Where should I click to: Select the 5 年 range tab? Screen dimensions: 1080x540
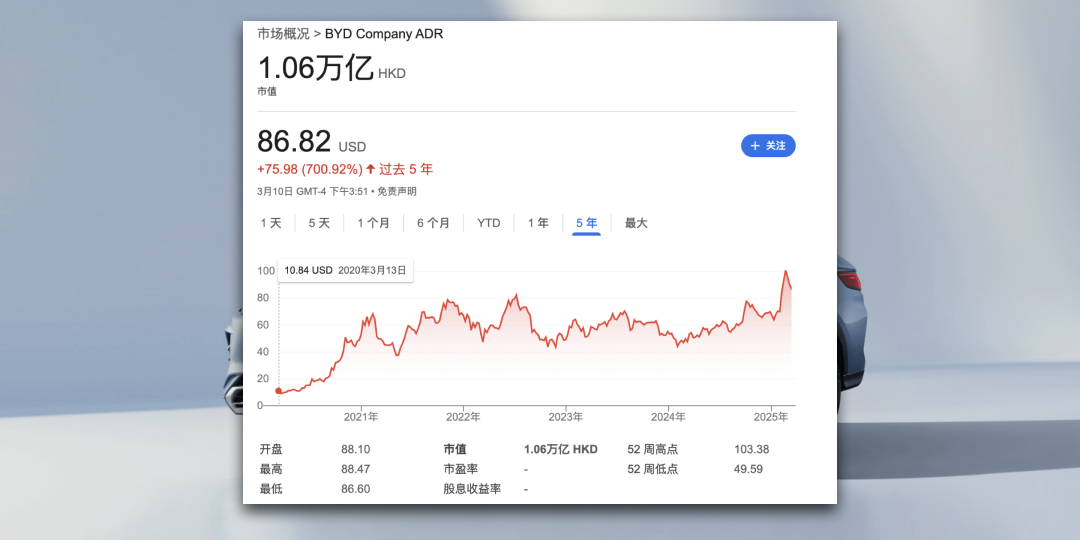586,223
